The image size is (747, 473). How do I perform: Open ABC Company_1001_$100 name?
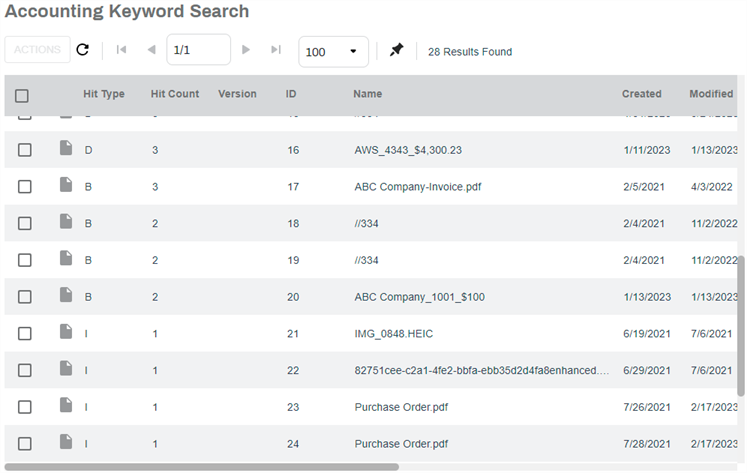pyautogui.click(x=420, y=297)
